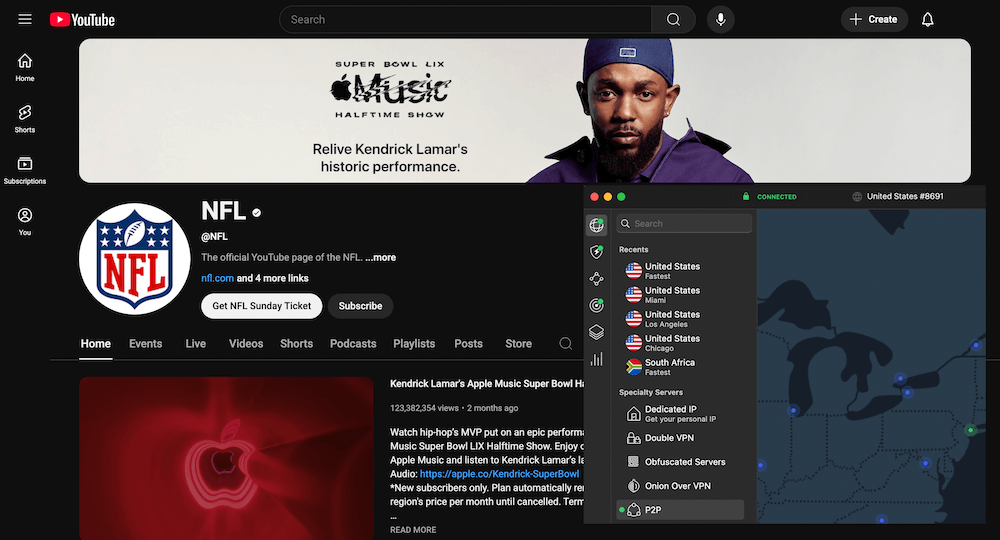
Task: Connect to United States Chicago server
Action: point(680,343)
